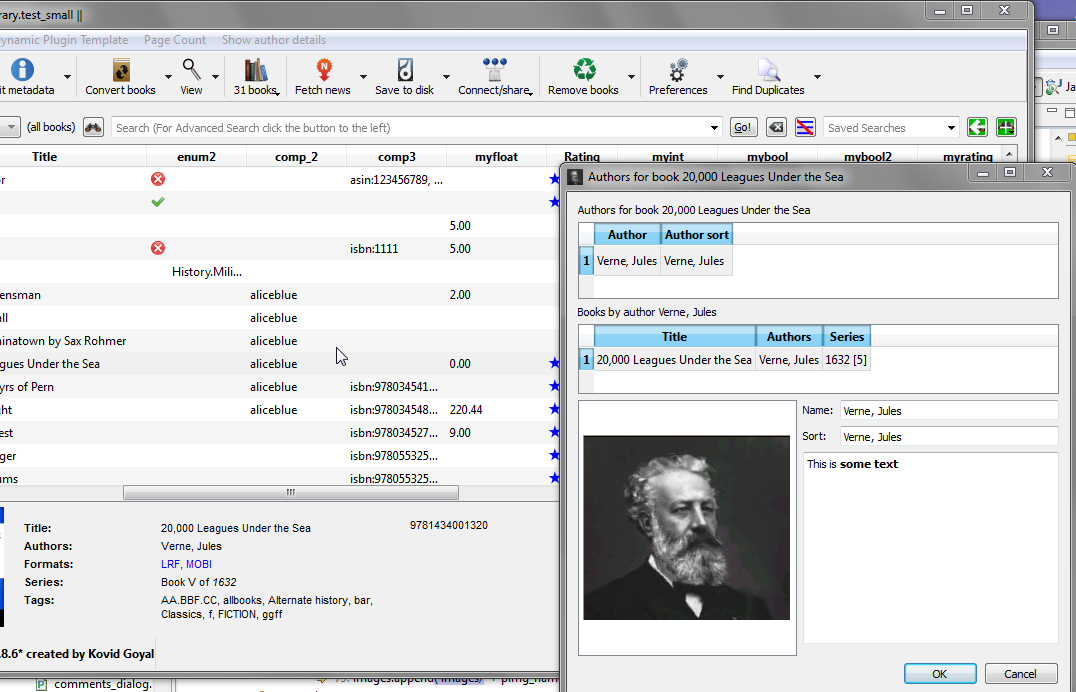1076x692 pixels.
Task: Open the 31 books library icon
Action: [x=255, y=70]
